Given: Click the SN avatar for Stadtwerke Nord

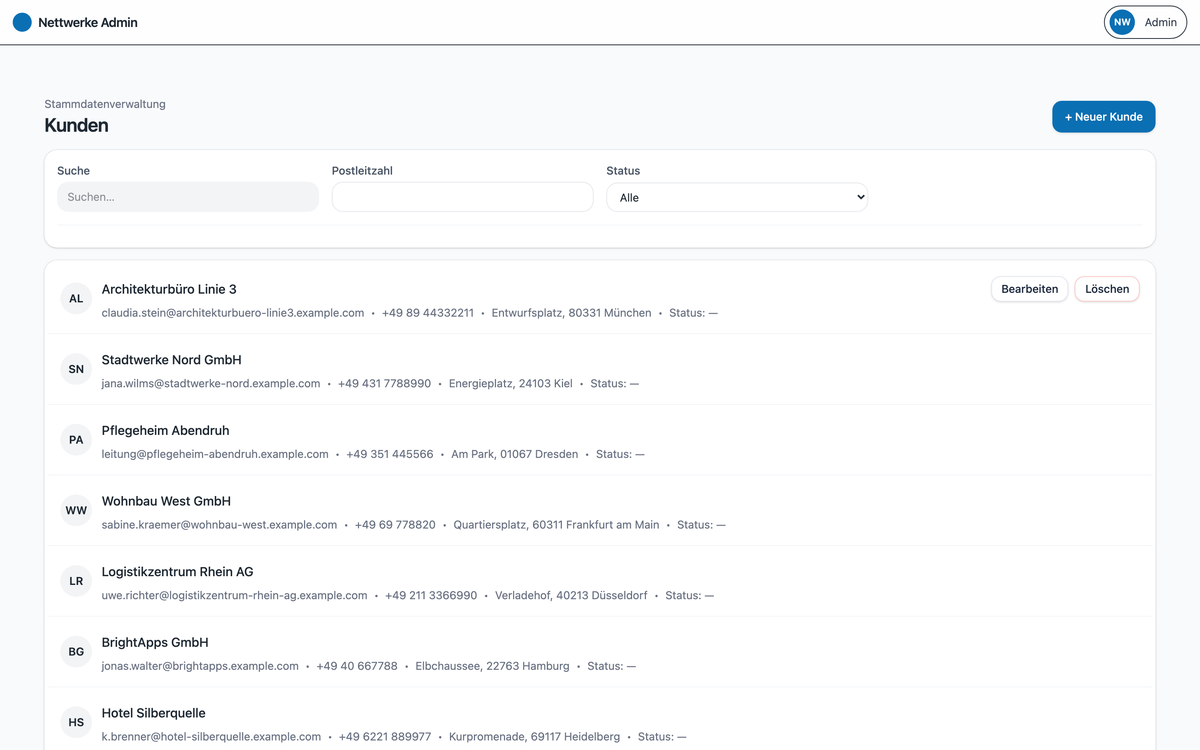Looking at the screenshot, I should coord(76,369).
